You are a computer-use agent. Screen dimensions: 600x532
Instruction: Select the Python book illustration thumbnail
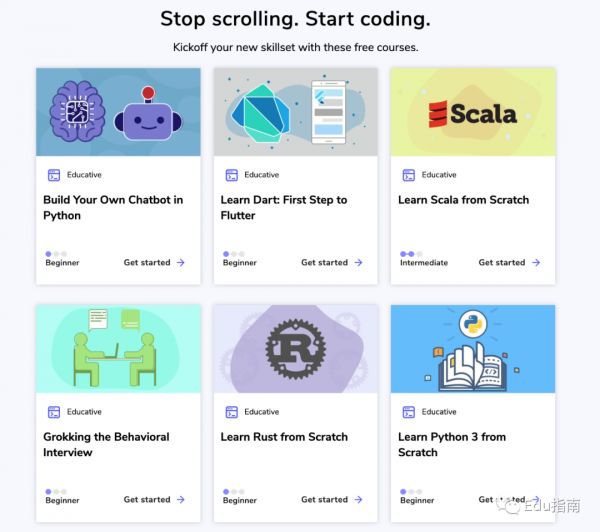(472, 349)
